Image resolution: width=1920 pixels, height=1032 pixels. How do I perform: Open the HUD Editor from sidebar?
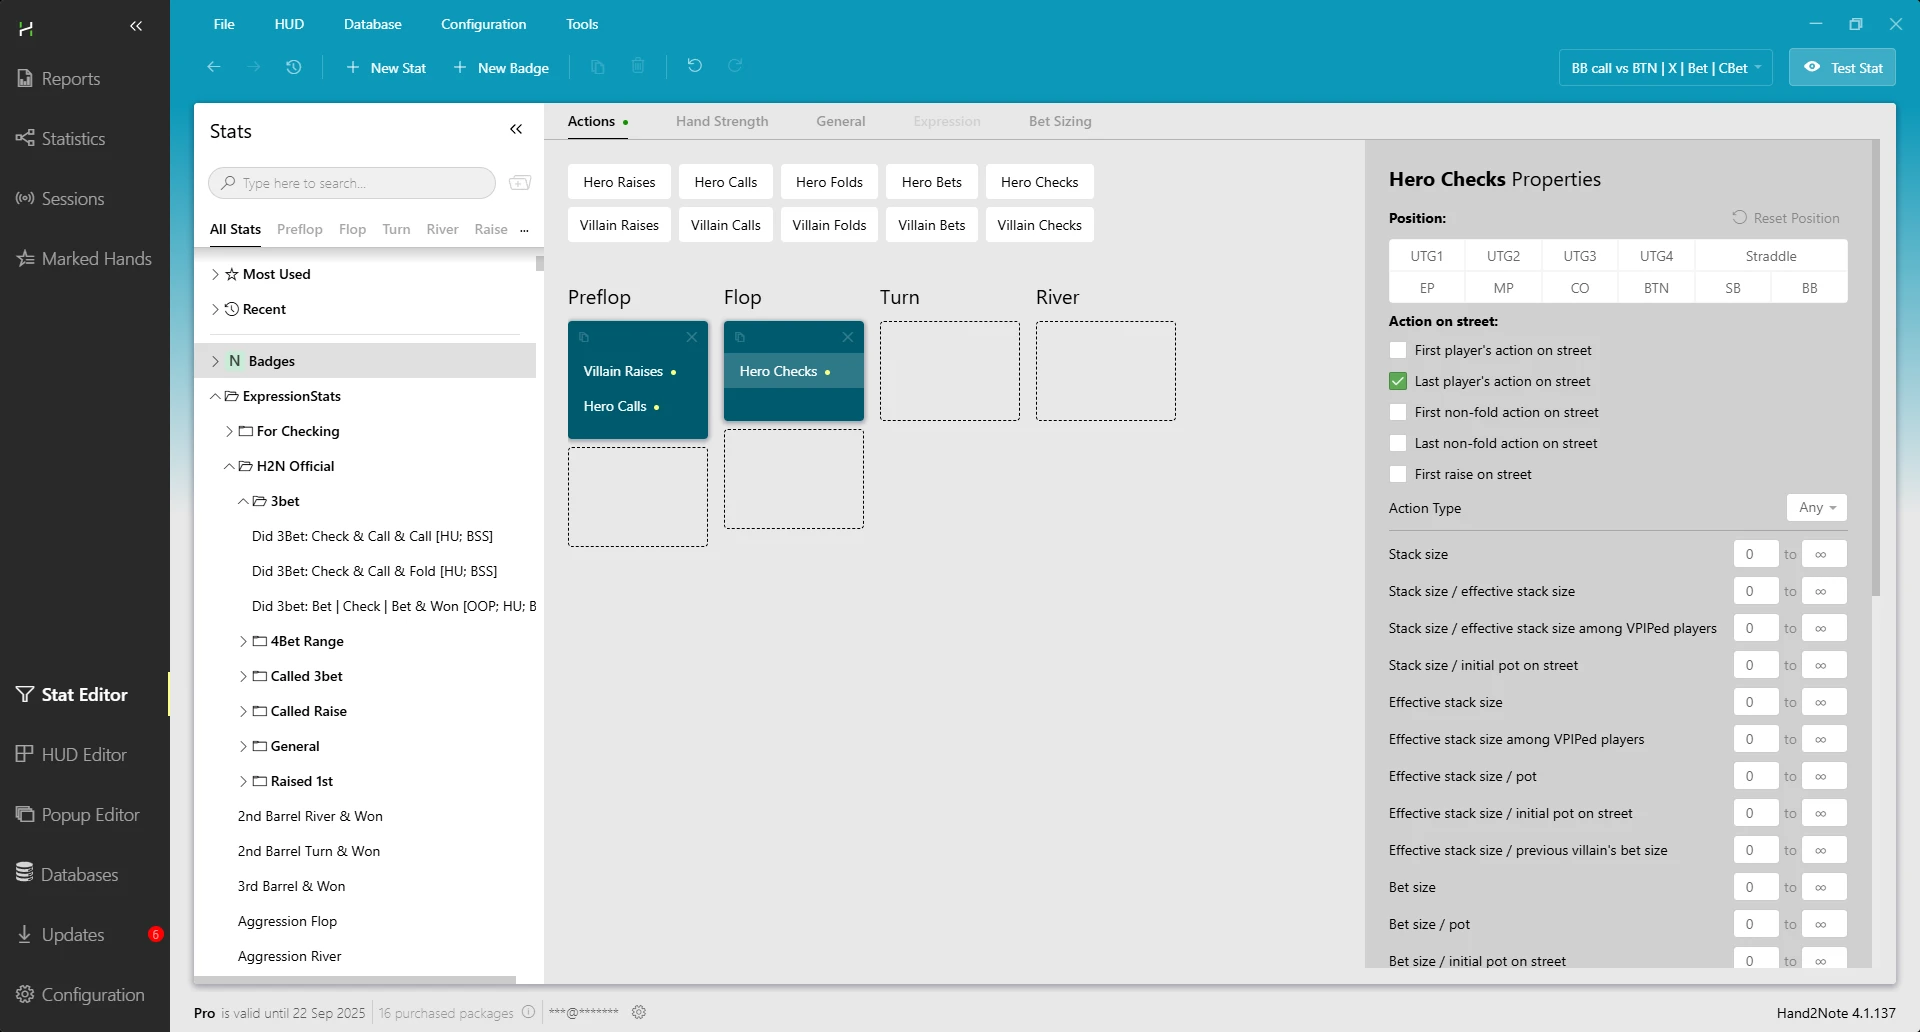tap(84, 755)
